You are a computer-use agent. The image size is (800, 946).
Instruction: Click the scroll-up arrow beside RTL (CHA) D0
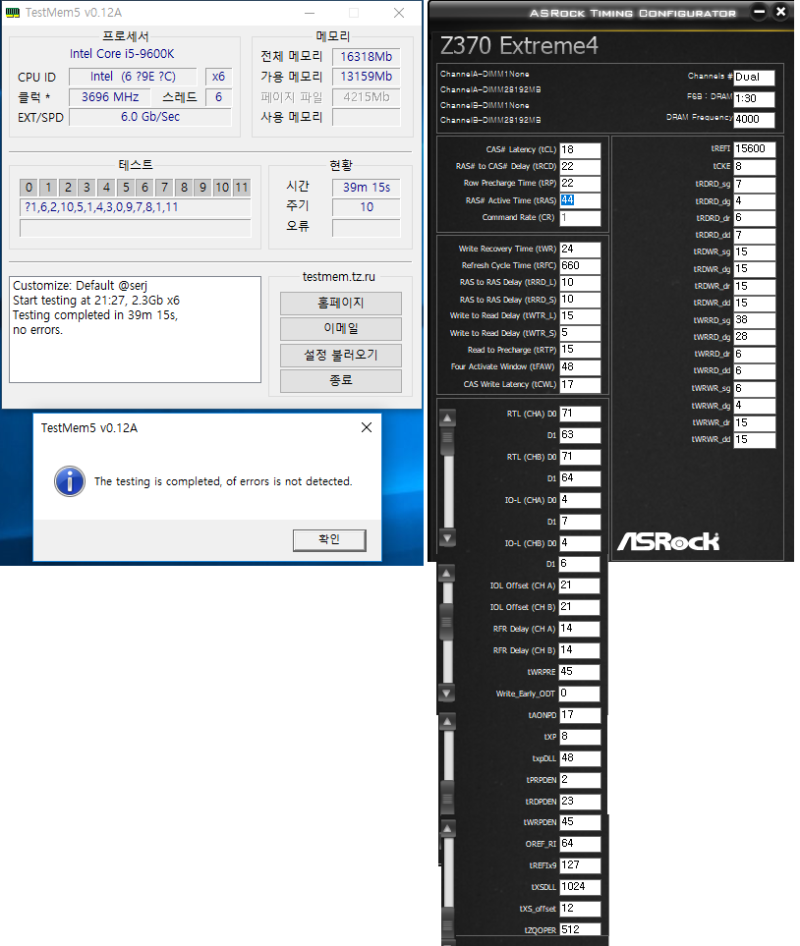[x=447, y=417]
